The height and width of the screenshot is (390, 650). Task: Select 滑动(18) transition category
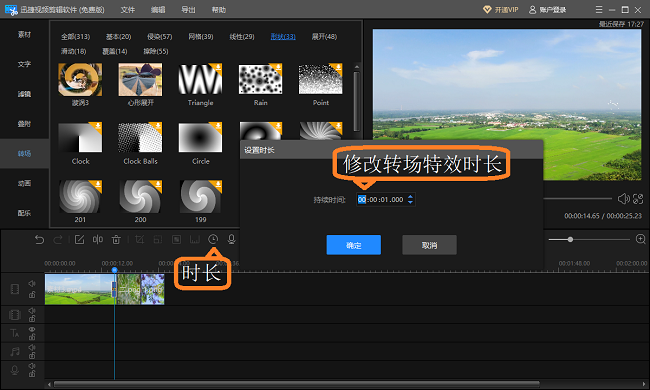[73, 51]
